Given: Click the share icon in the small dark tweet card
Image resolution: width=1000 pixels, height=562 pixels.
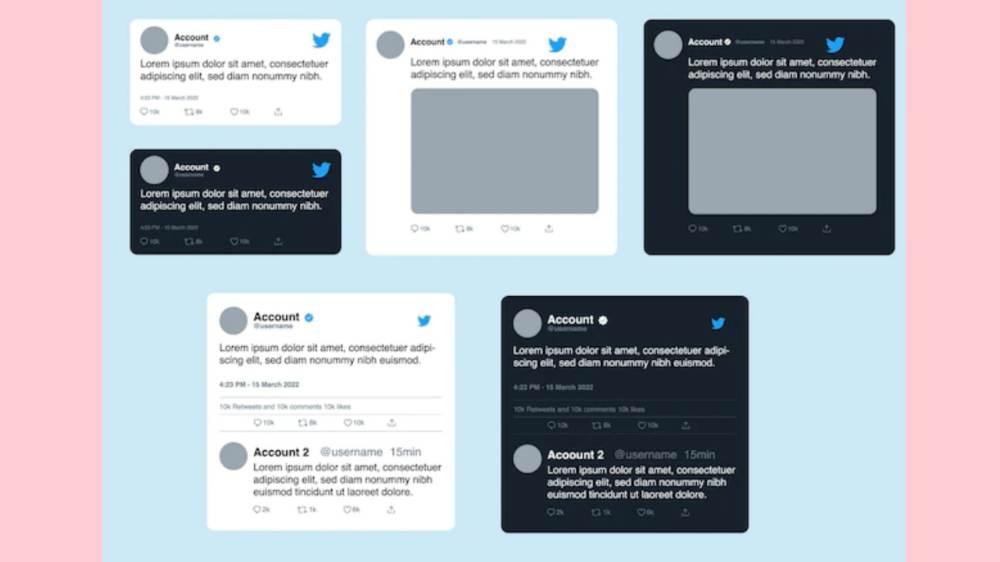Looking at the screenshot, I should pyautogui.click(x=278, y=241).
